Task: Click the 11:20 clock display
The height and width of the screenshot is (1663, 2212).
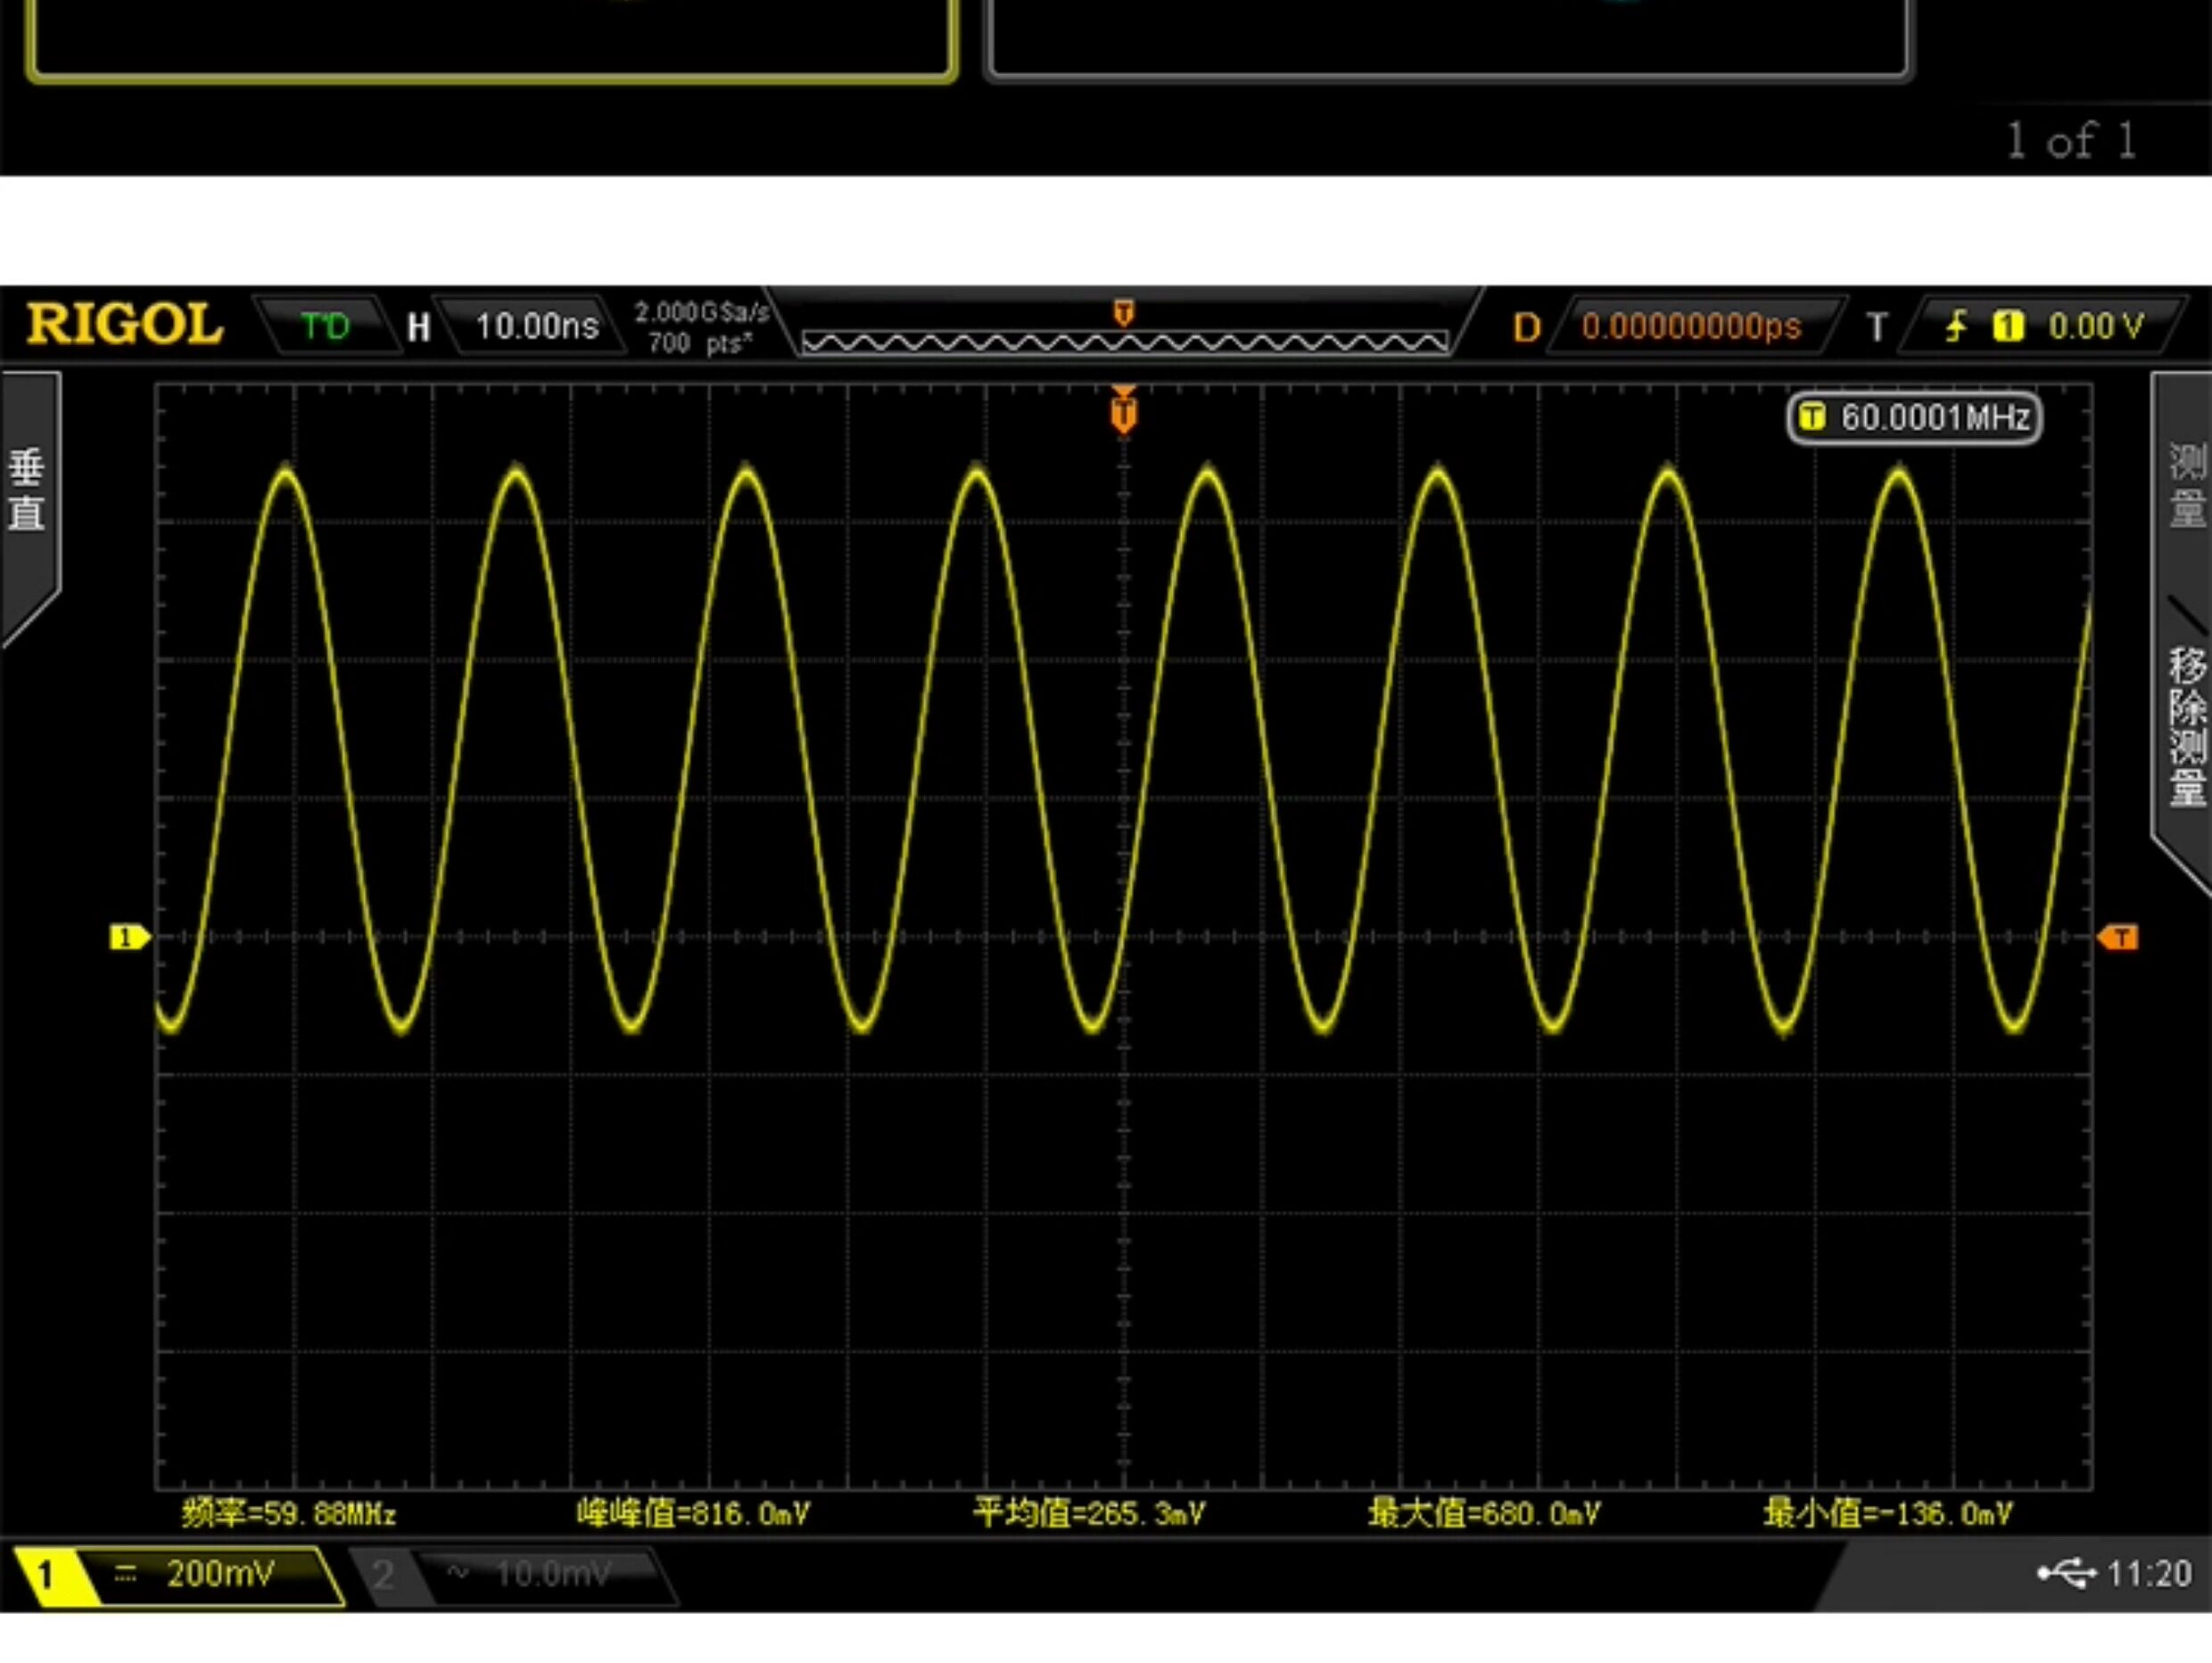Action: tap(2149, 1573)
